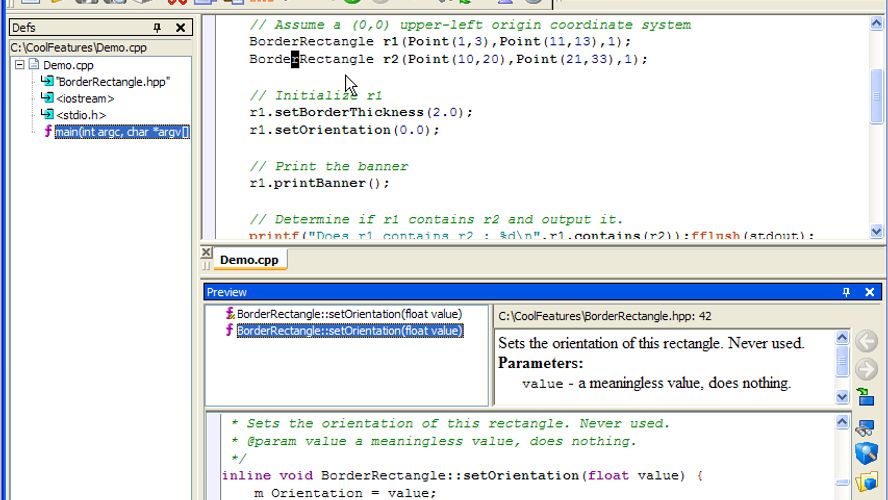888x500 pixels.
Task: Select <iostream> include entry
Action: pyautogui.click(x=85, y=99)
